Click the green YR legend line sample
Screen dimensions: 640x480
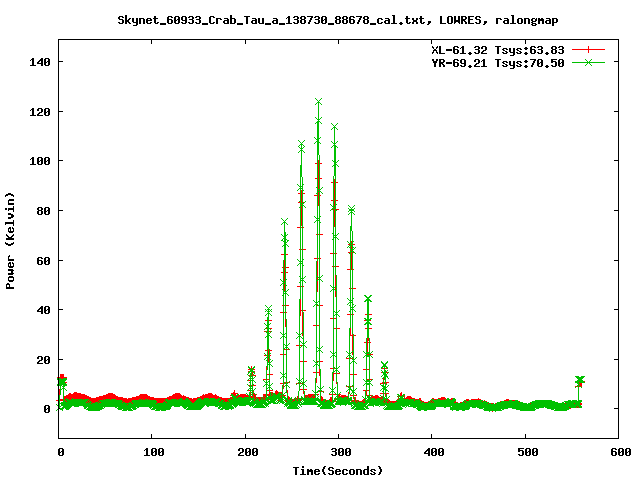point(588,62)
